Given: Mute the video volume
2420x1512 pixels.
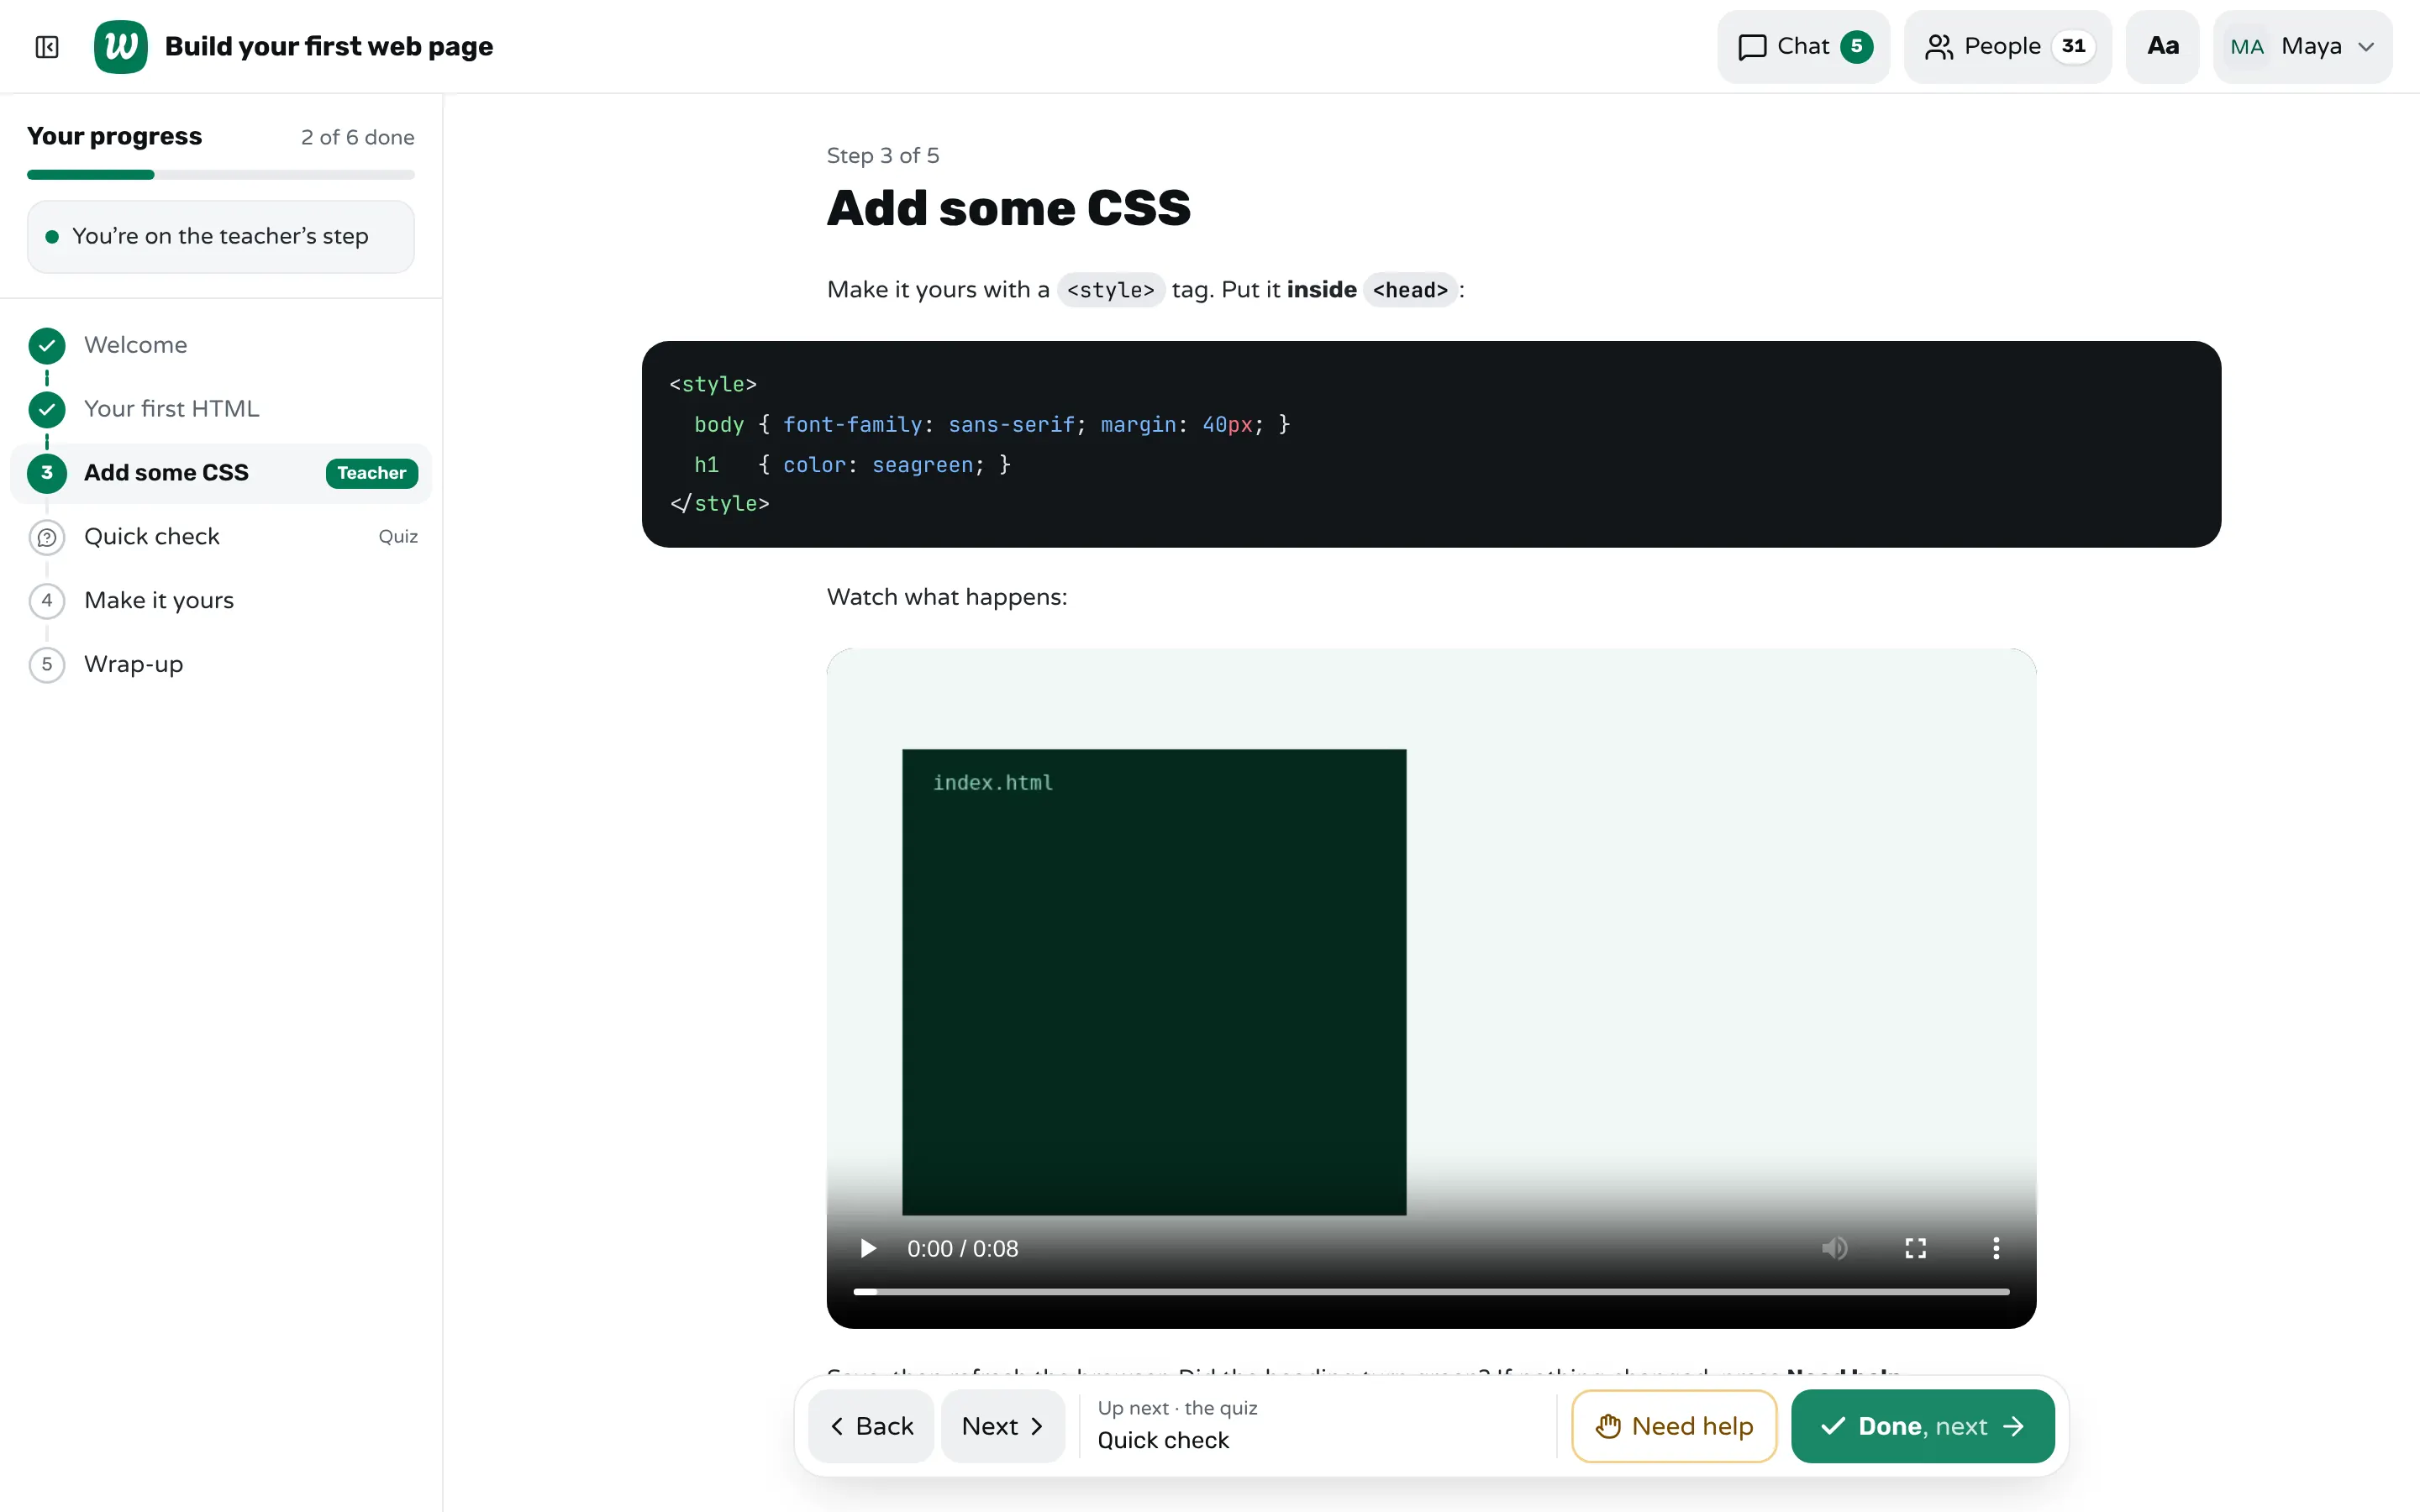Looking at the screenshot, I should tap(1834, 1248).
